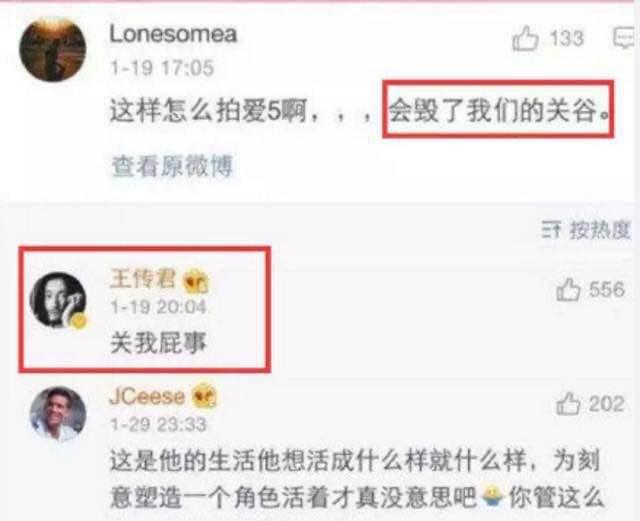The height and width of the screenshot is (521, 640).
Task: Click the 查看原微博 link
Action: click(172, 165)
